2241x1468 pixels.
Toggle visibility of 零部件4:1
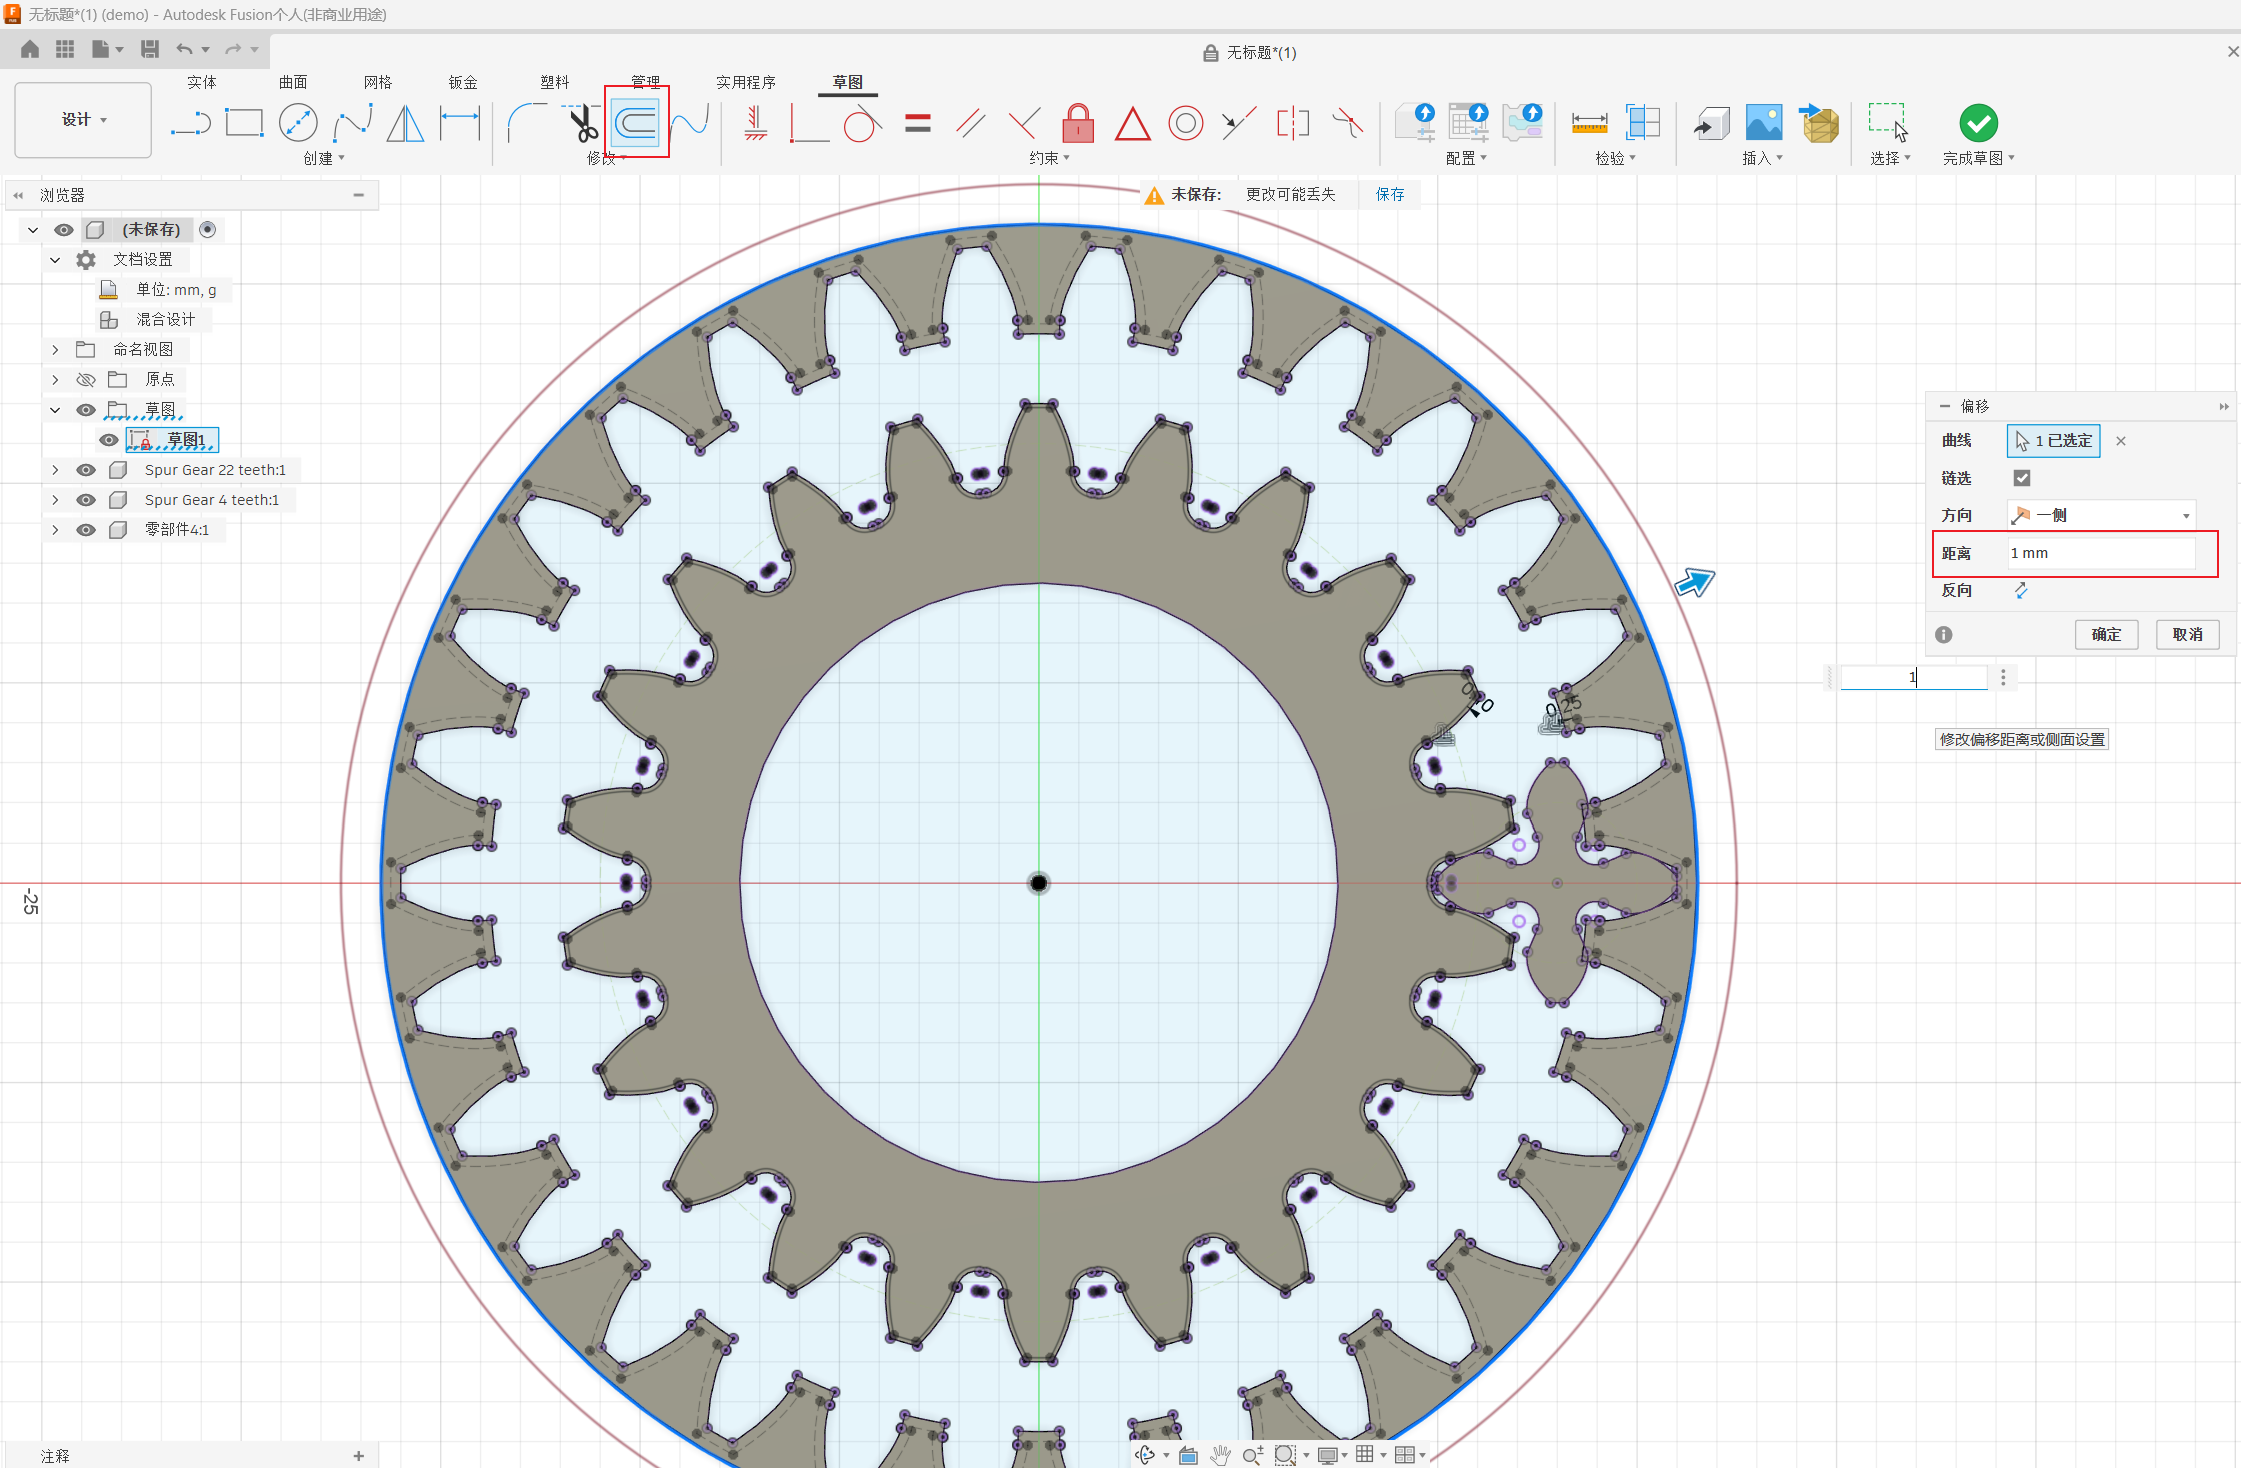(x=86, y=530)
